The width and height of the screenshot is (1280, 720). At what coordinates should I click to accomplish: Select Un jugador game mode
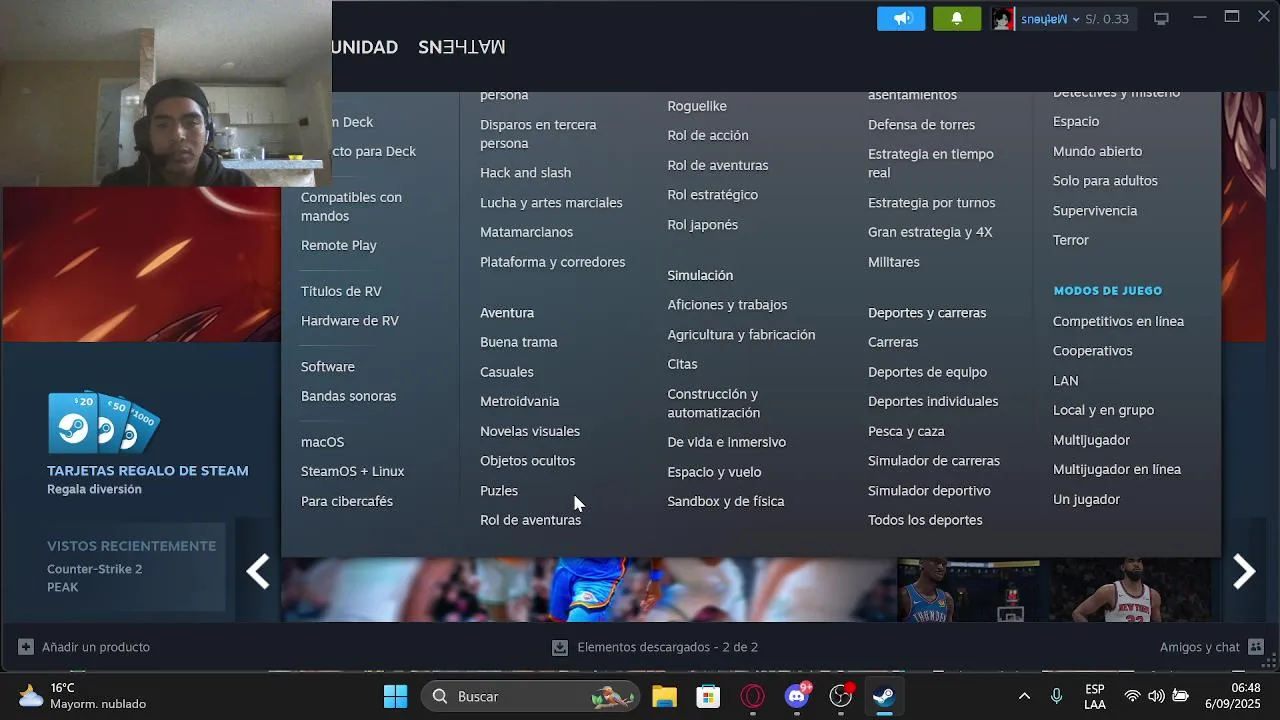pyautogui.click(x=1086, y=499)
